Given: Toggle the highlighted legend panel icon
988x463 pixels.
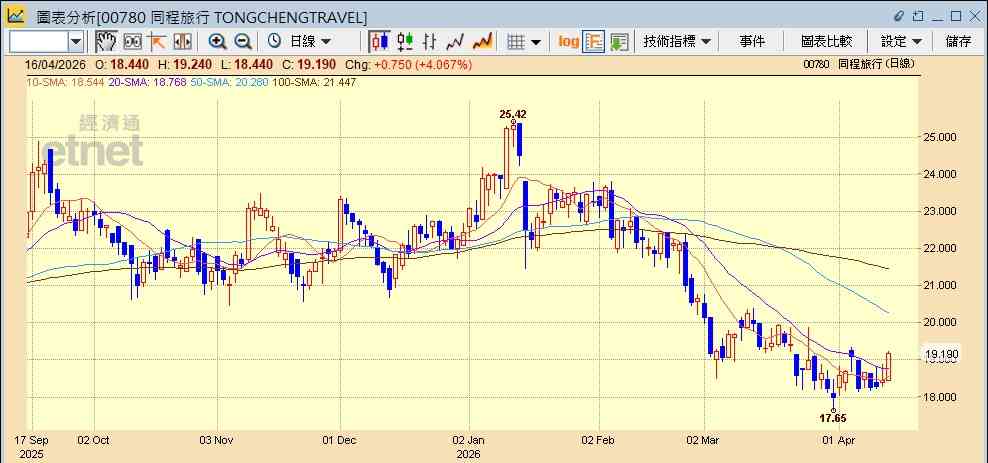Looking at the screenshot, I should click(594, 42).
